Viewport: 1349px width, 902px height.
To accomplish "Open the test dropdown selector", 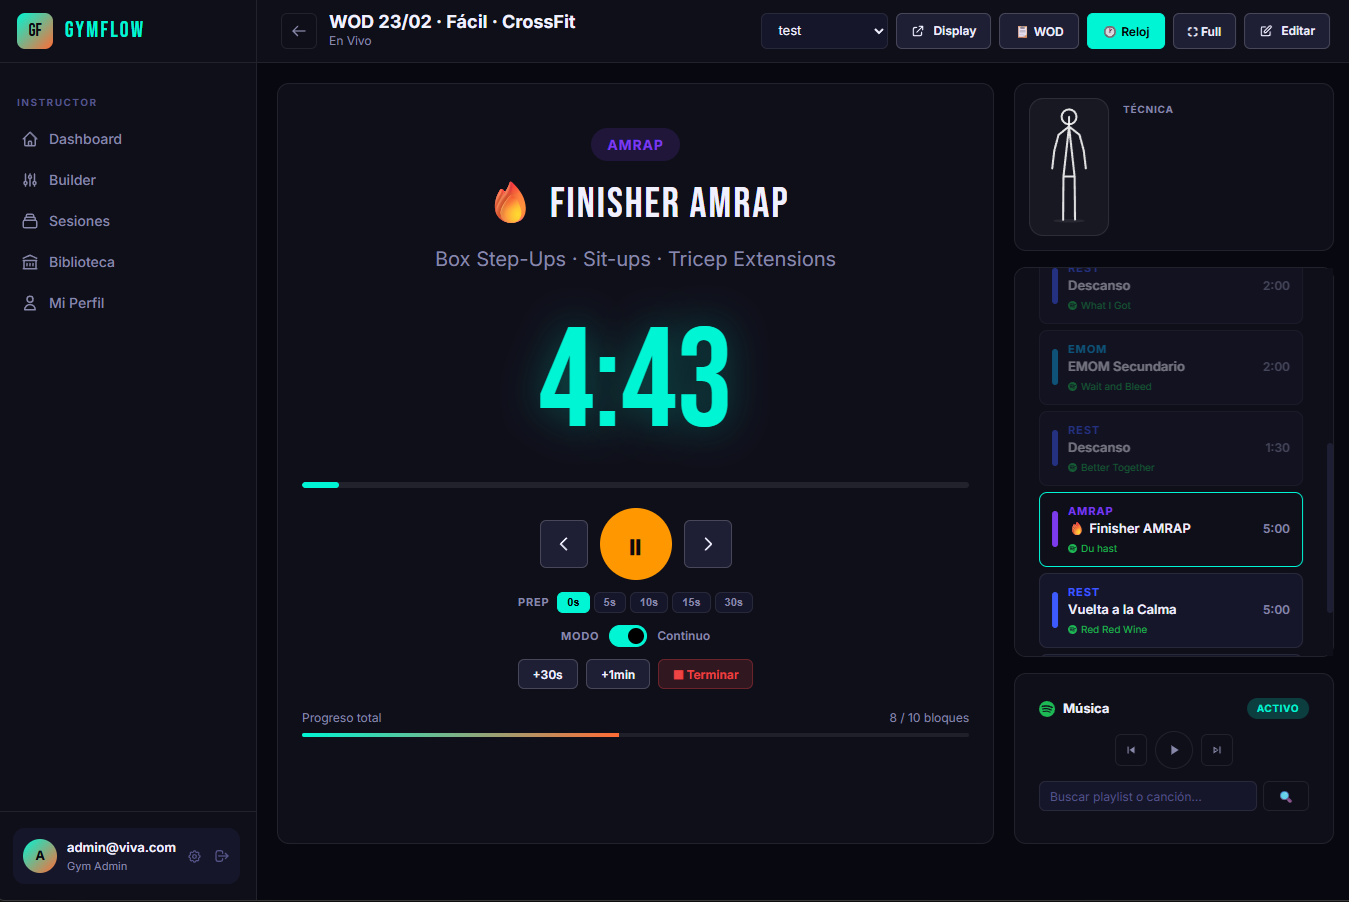I will click(824, 31).
